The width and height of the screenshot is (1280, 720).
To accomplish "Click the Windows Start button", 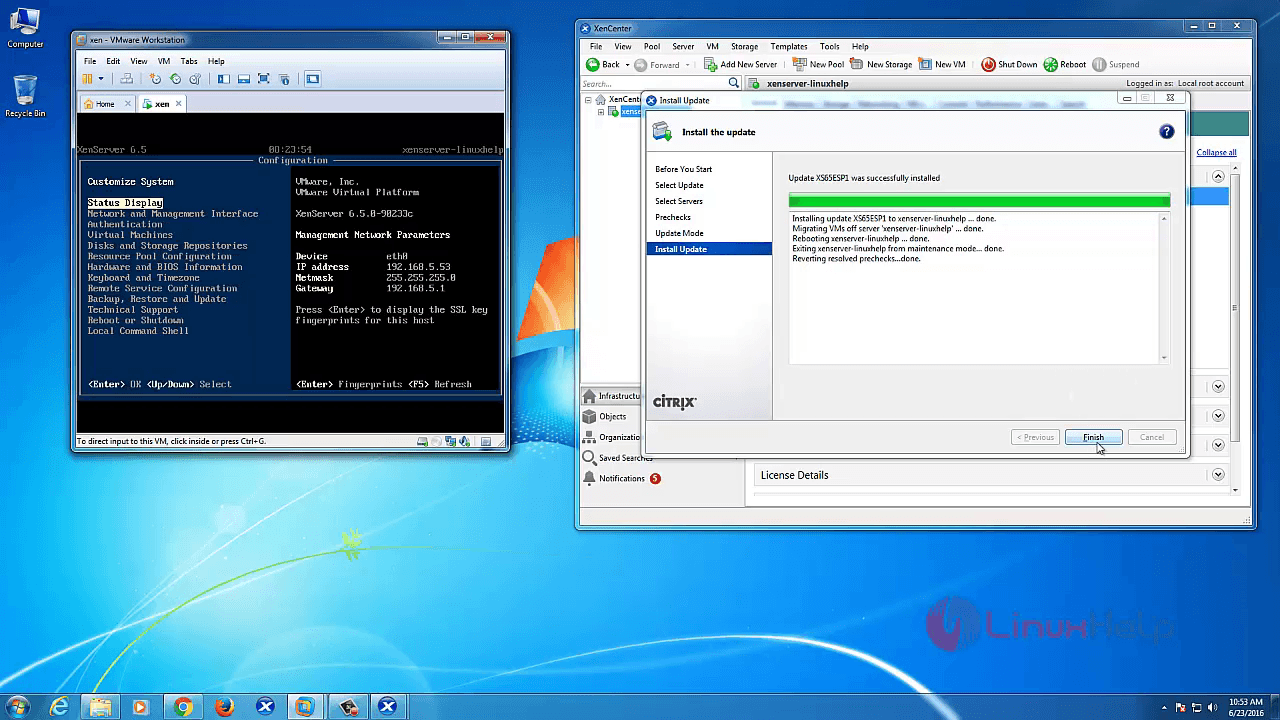I will tap(19, 707).
